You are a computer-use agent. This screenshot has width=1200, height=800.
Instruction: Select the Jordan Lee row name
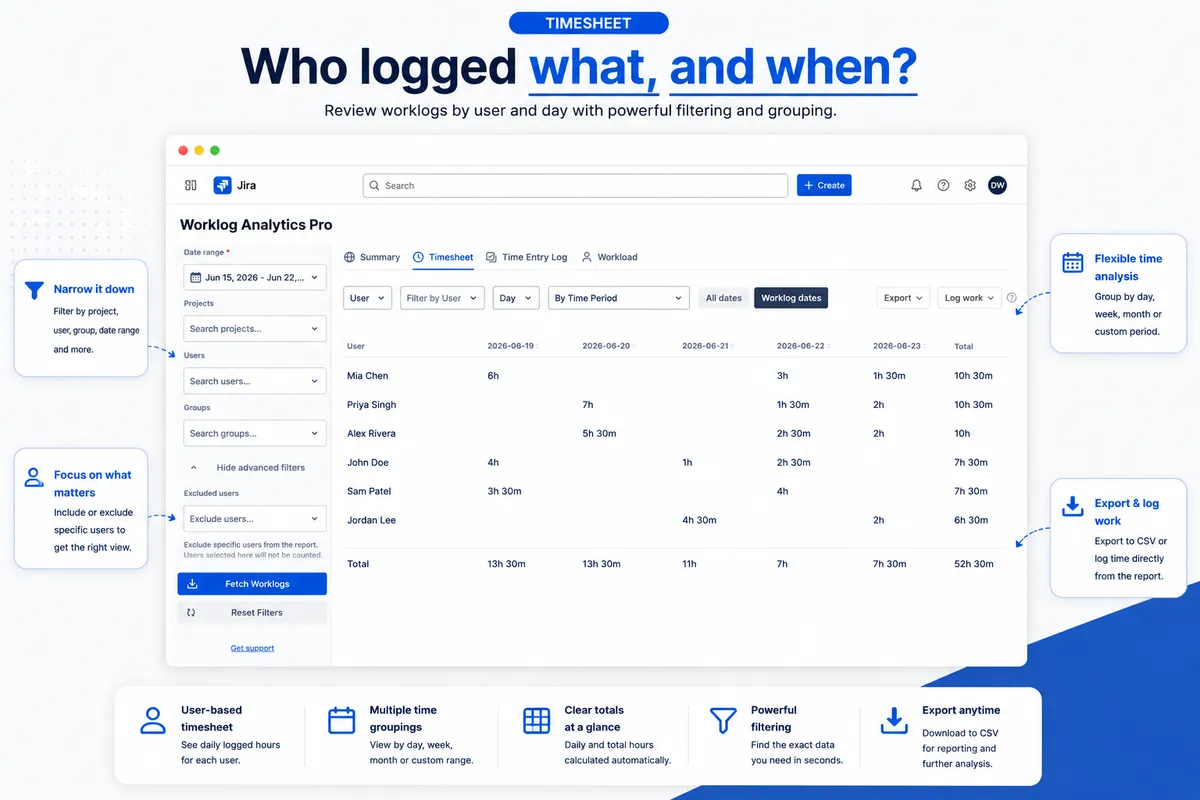tap(371, 520)
